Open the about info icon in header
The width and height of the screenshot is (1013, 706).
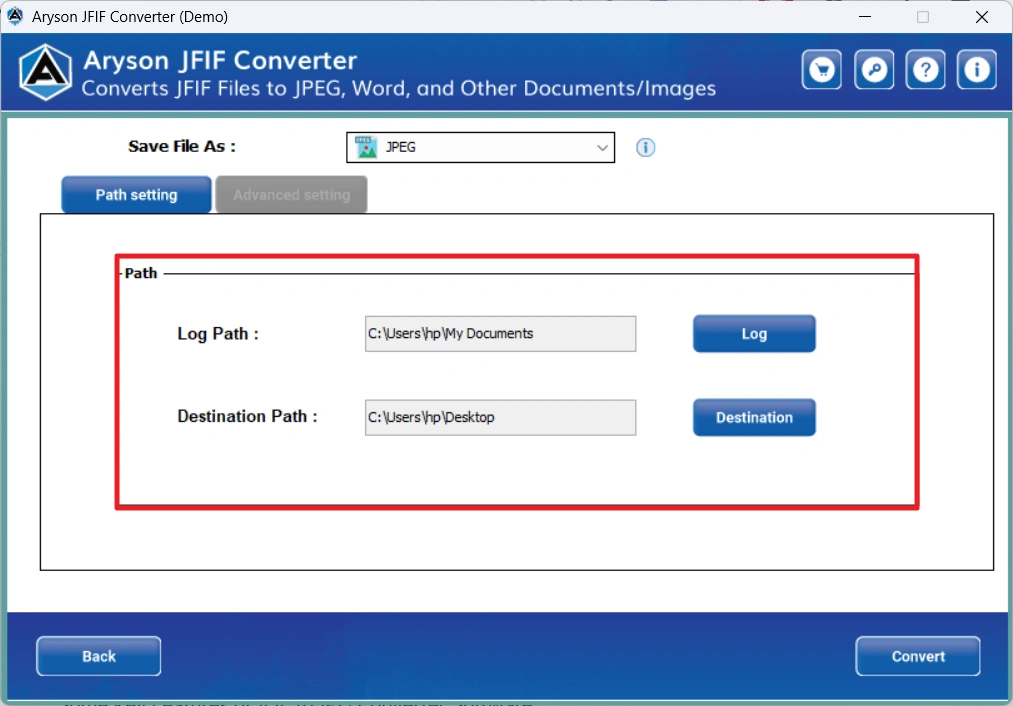pos(976,69)
